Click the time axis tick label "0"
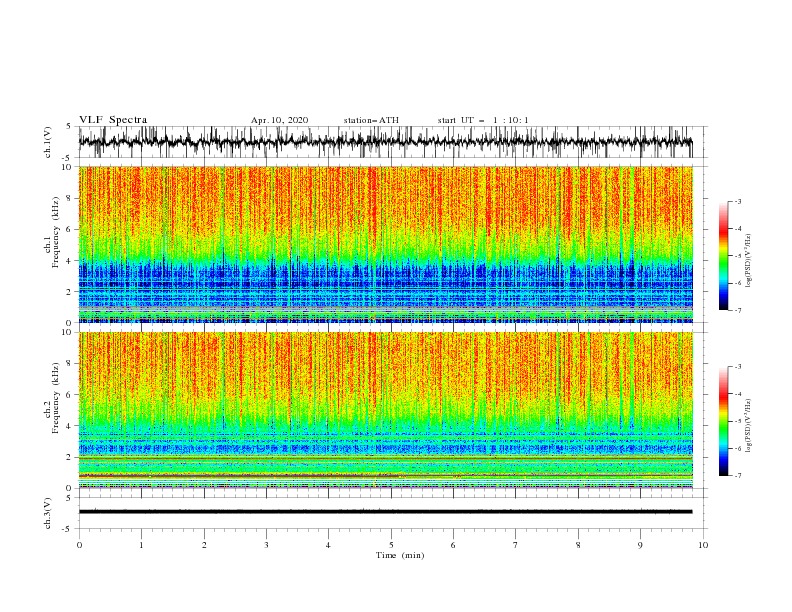Image resolution: width=792 pixels, height=612 pixels. pyautogui.click(x=79, y=545)
